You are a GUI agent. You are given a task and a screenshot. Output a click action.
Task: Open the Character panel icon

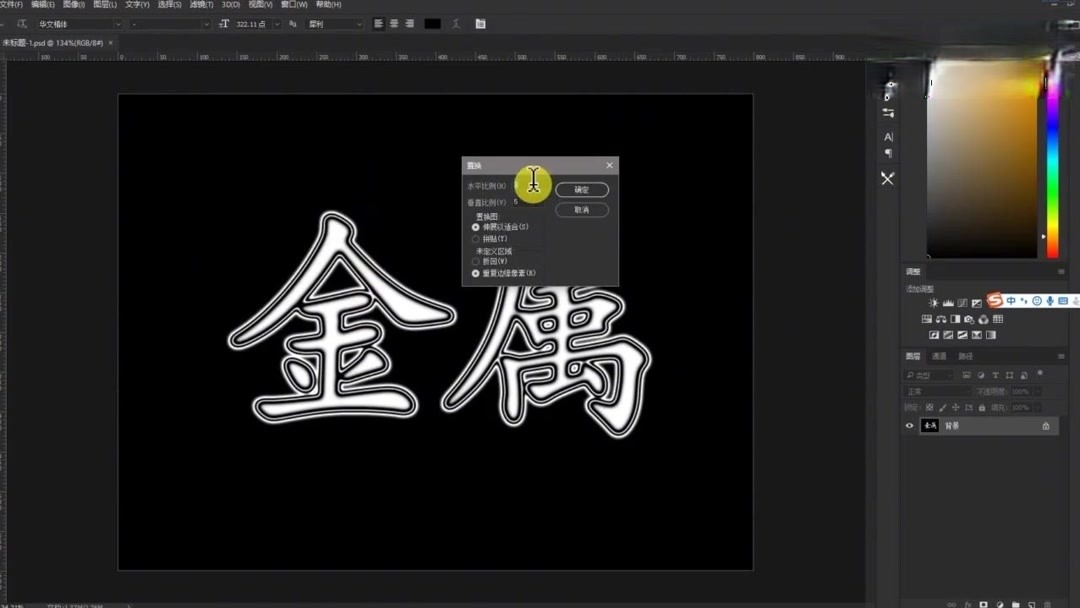888,137
